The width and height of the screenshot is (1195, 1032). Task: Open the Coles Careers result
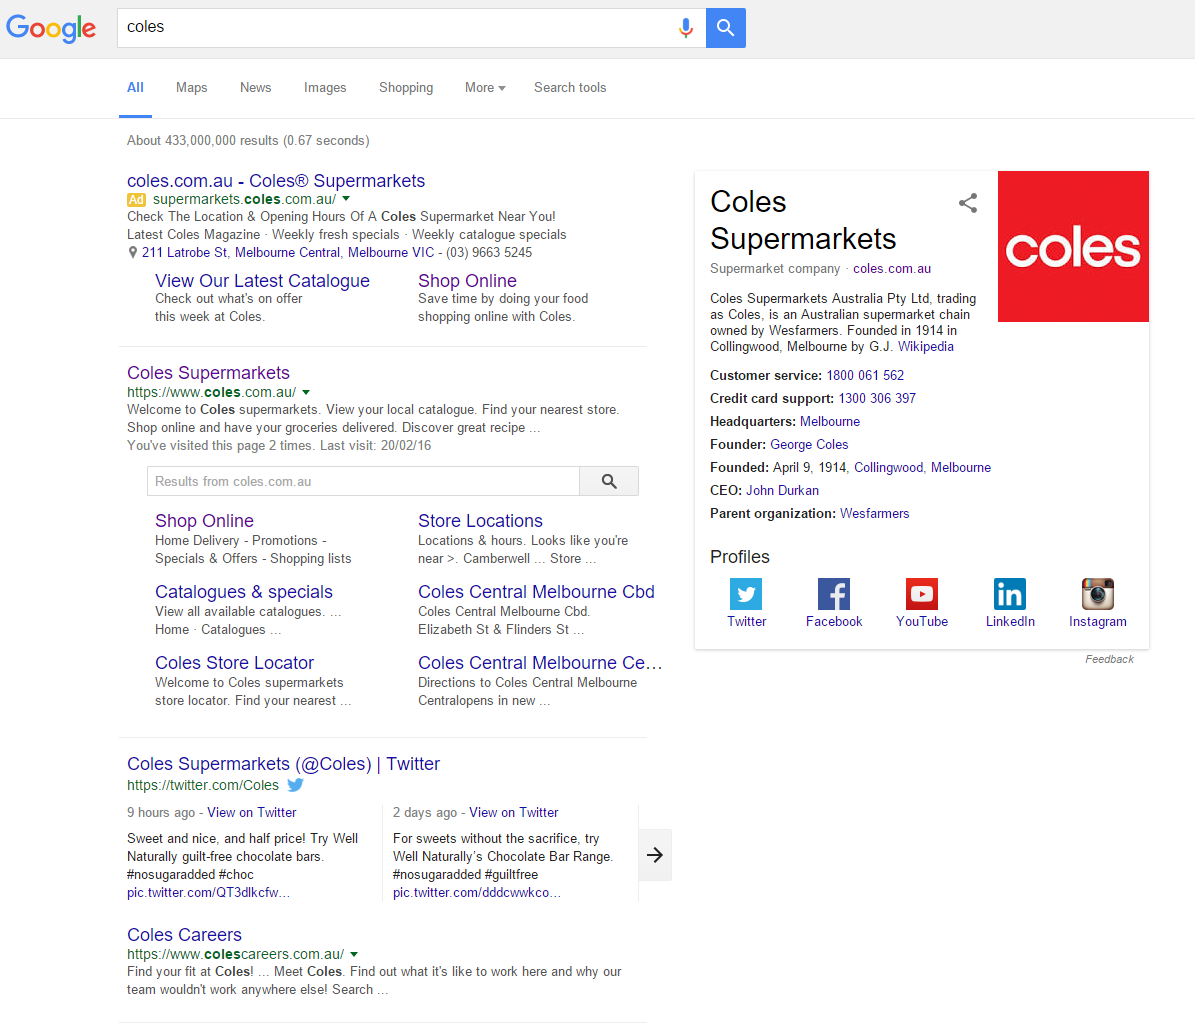184,934
